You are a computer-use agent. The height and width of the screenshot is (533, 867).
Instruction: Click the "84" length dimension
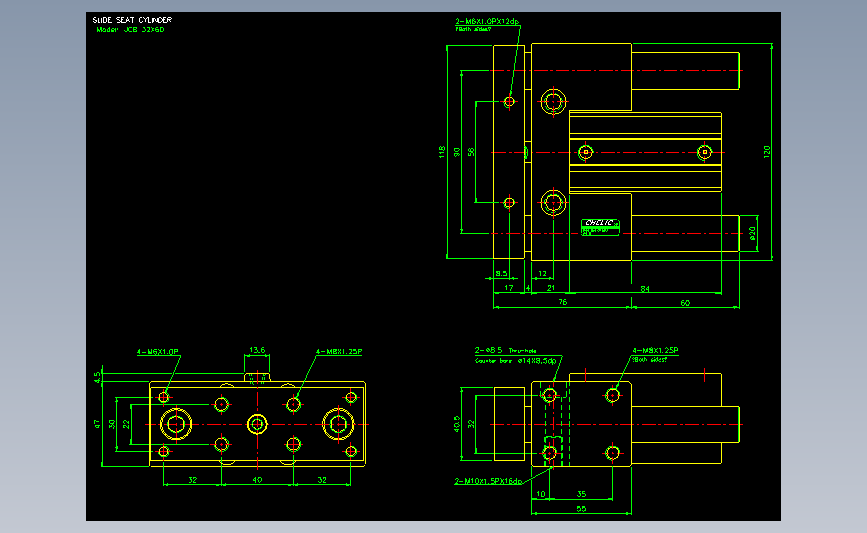click(645, 289)
